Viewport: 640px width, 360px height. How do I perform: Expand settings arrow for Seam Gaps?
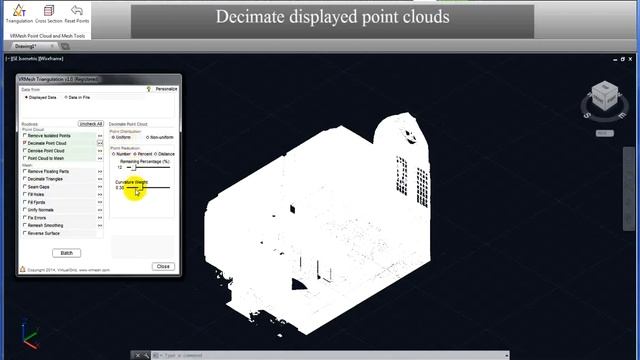pyautogui.click(x=100, y=187)
